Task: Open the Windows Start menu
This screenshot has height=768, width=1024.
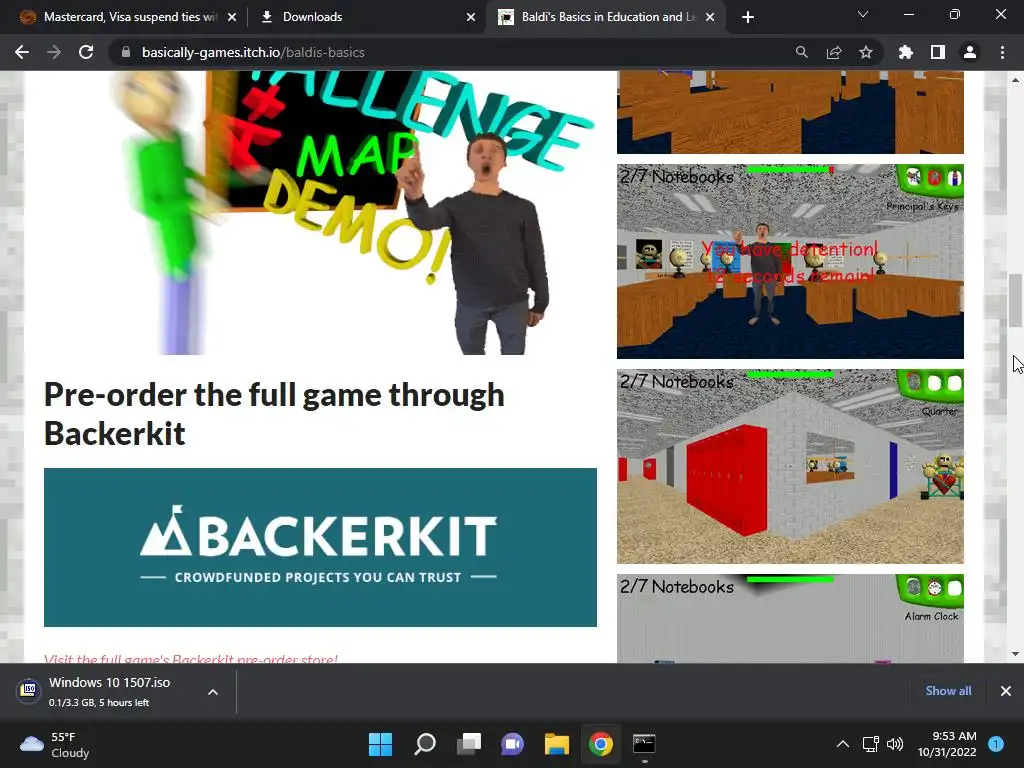Action: 380,744
